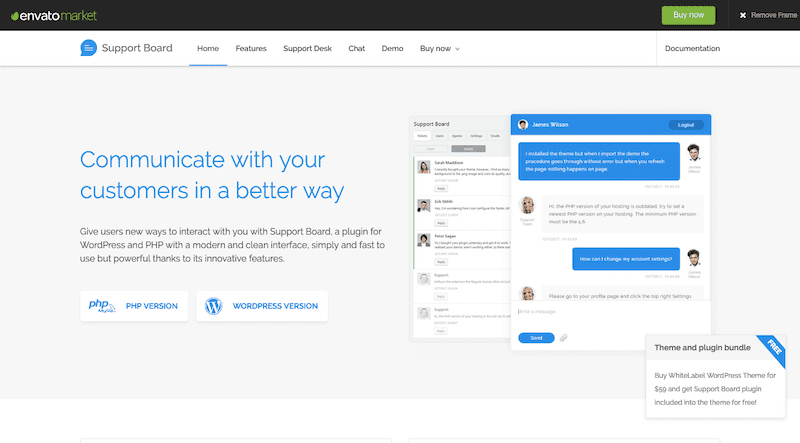
Task: Click Sarah Maddison's avatar in ticket list
Action: pyautogui.click(x=423, y=167)
